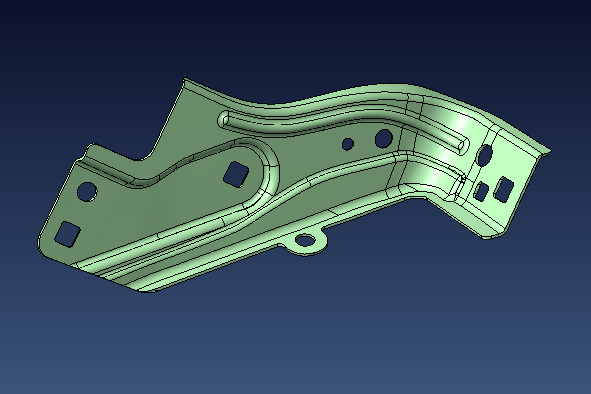The width and height of the screenshot is (591, 394).
Task: Click the hole in the bottom mounting tab
Action: tap(305, 240)
